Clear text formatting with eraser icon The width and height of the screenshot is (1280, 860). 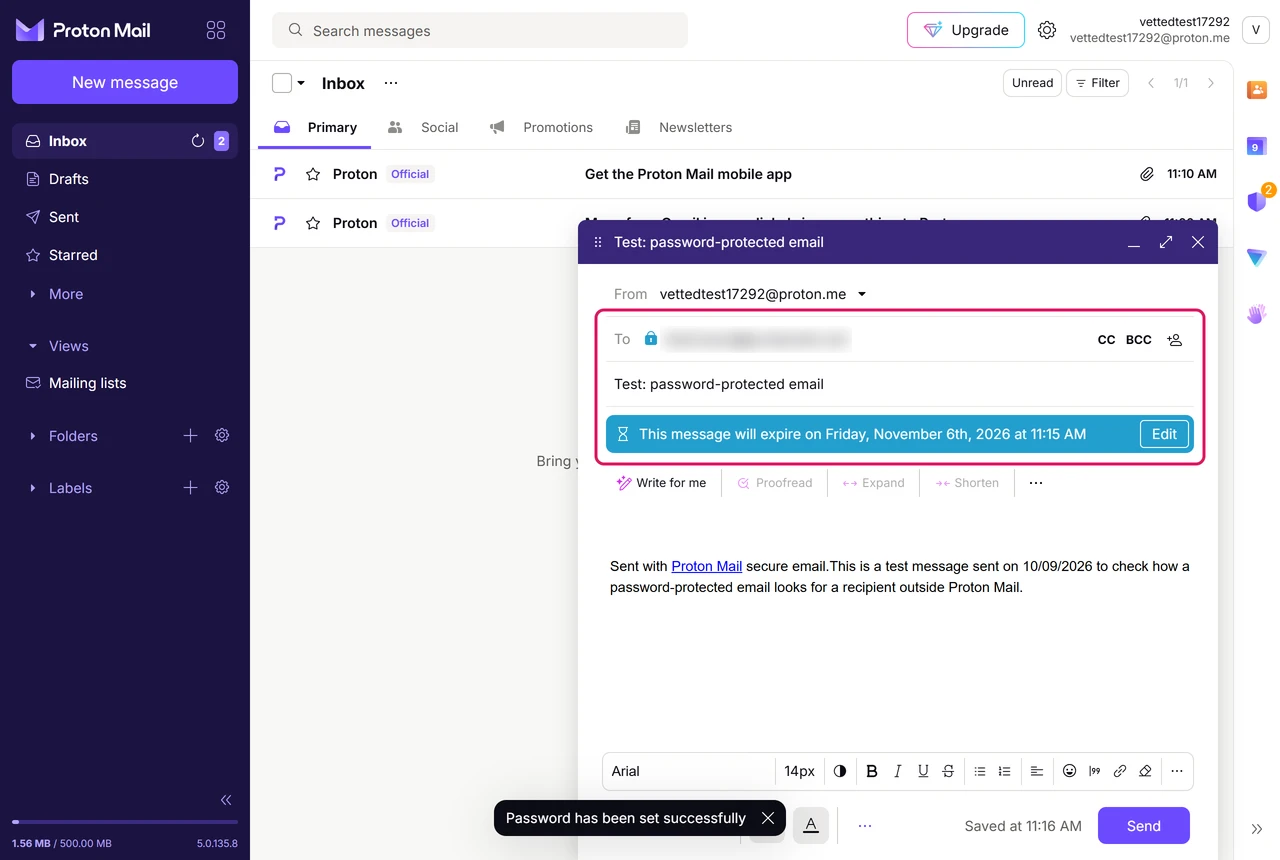pos(1146,771)
